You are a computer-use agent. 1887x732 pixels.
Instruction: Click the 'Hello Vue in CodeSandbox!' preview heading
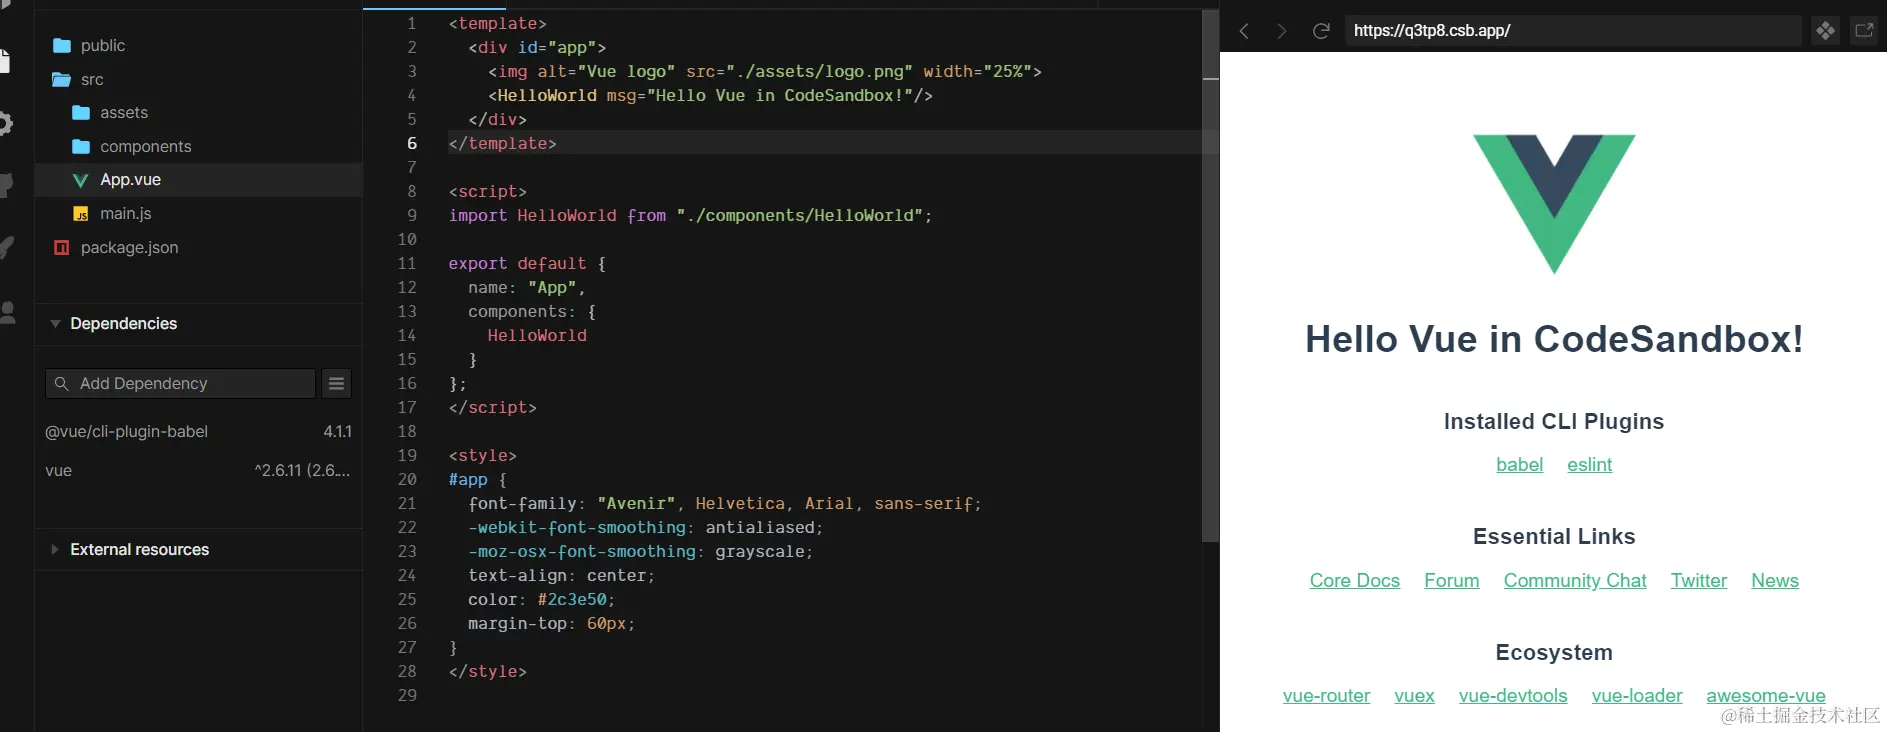pos(1554,339)
